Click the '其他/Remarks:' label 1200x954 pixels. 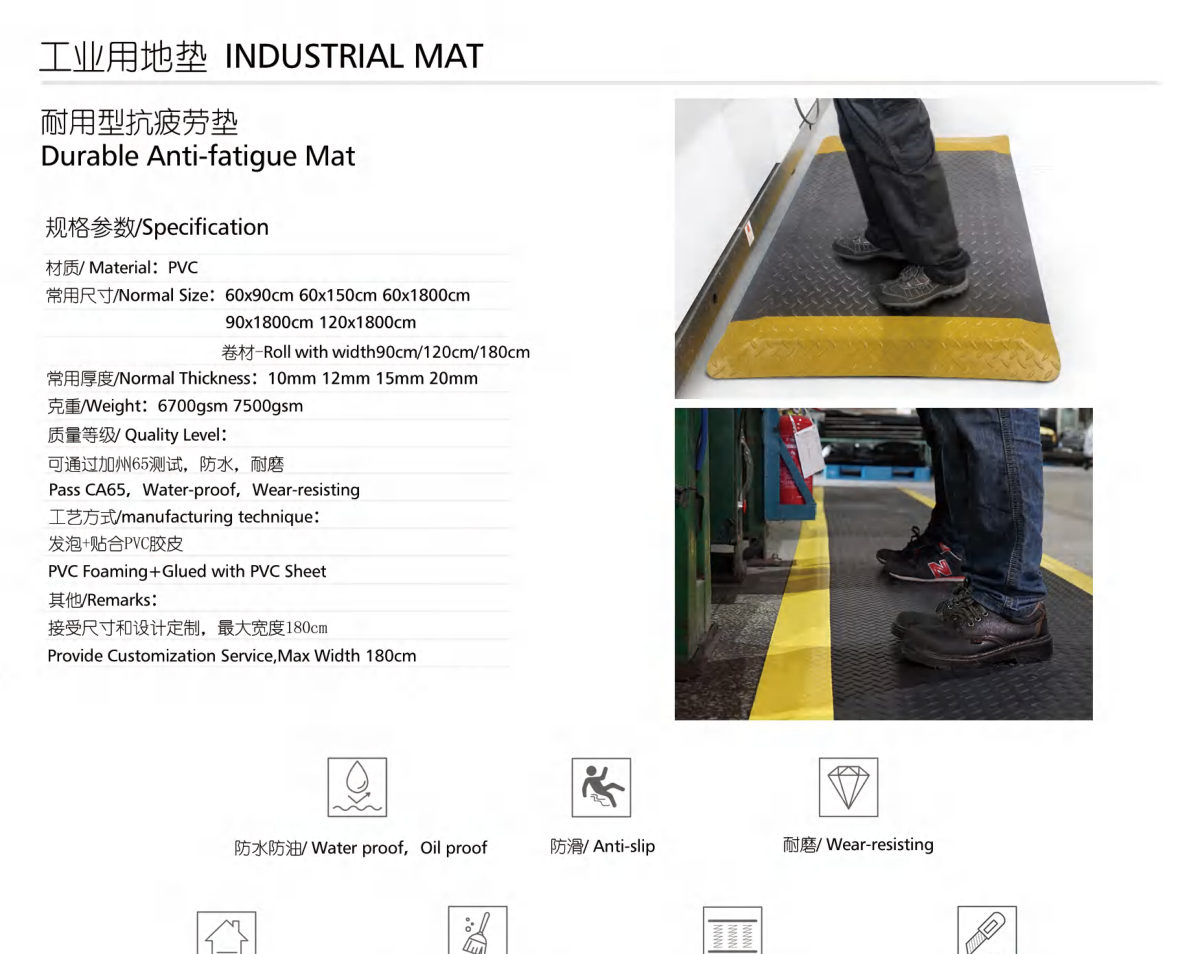[x=102, y=600]
